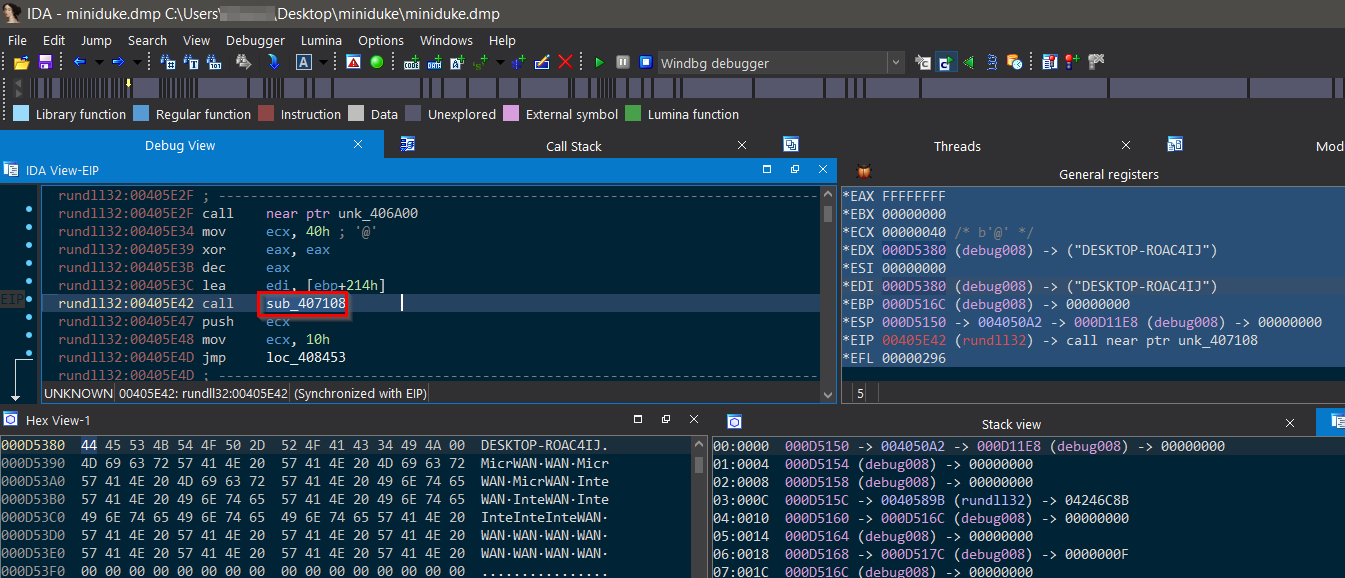Click the CODE conversion toolbar icon
The image size is (1345, 578).
411,62
